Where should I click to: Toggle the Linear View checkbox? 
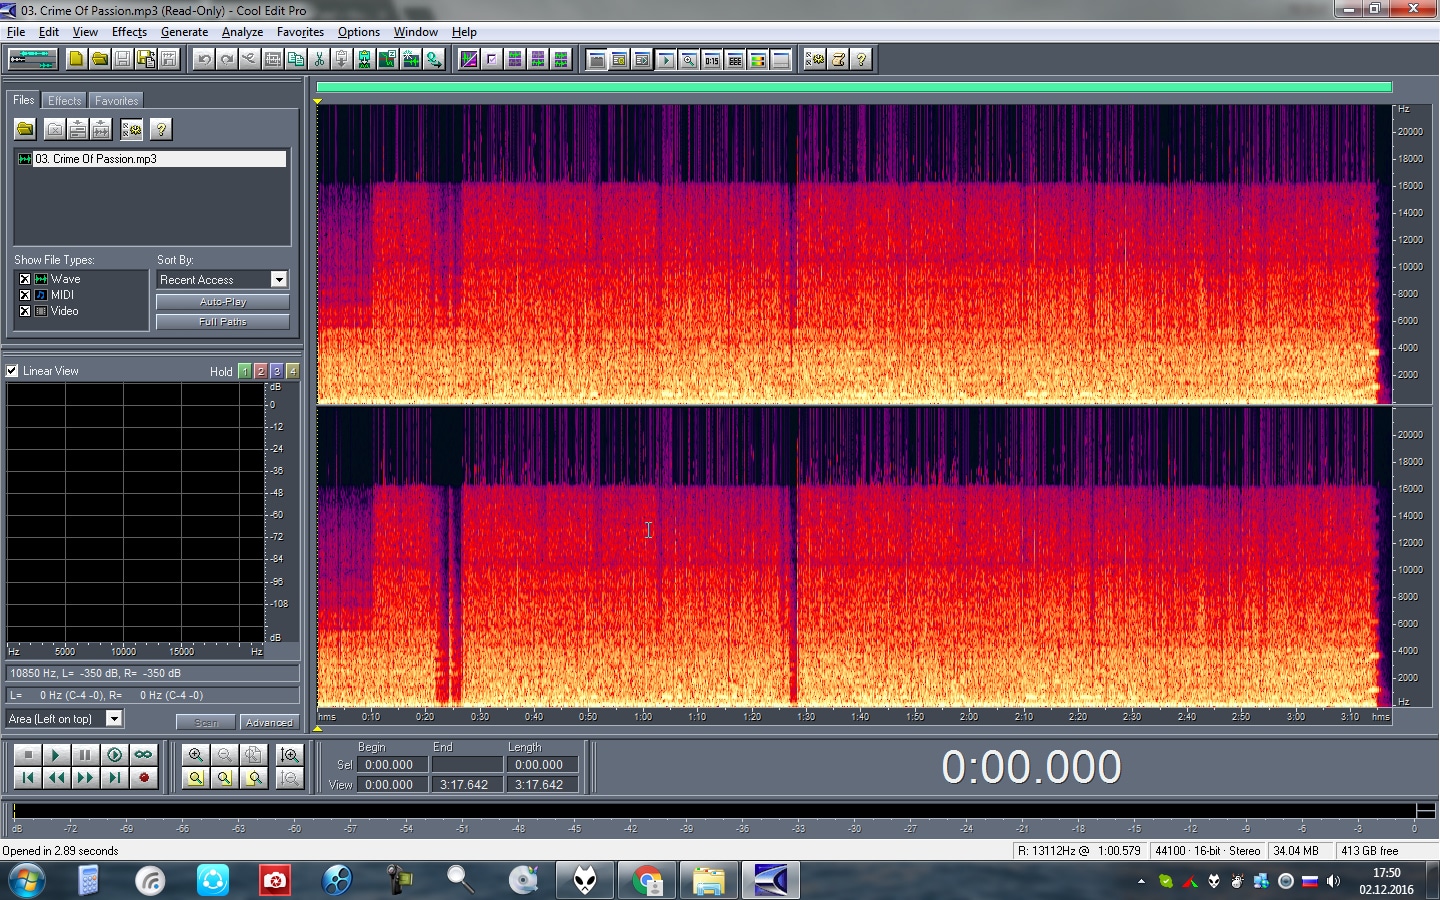(12, 371)
